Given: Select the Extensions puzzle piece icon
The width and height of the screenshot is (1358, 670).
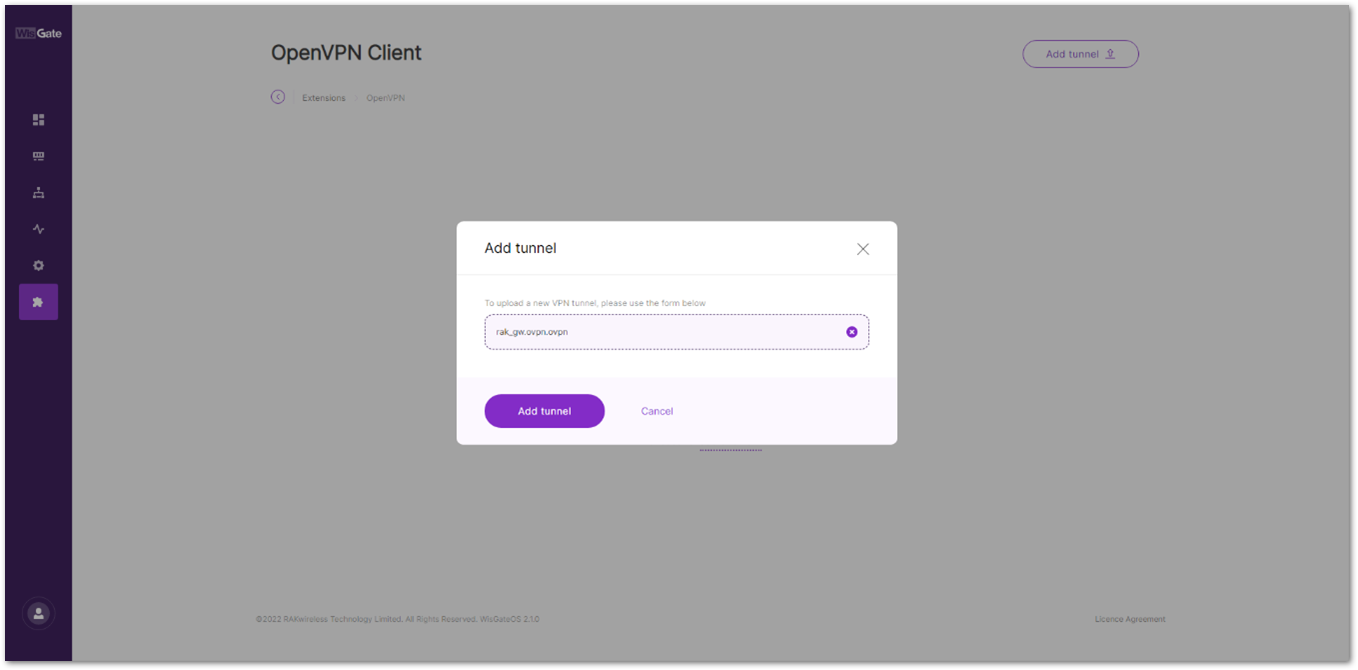Looking at the screenshot, I should [x=38, y=302].
